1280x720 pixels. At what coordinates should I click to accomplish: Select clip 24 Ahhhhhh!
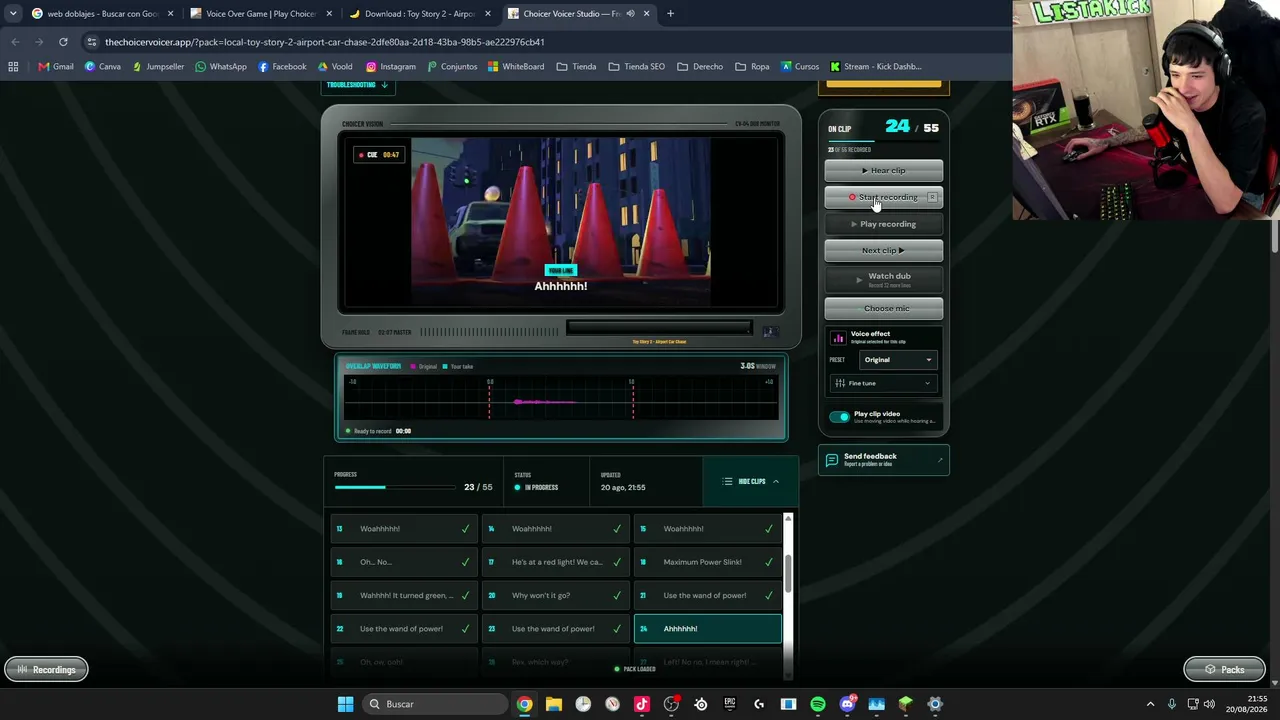[x=708, y=629]
